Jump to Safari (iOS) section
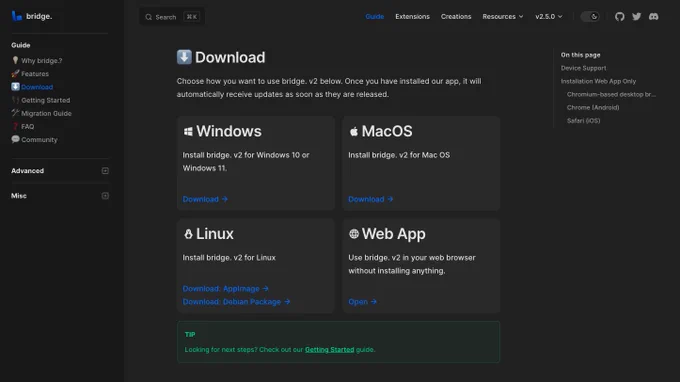This screenshot has height=382, width=680. coord(583,121)
